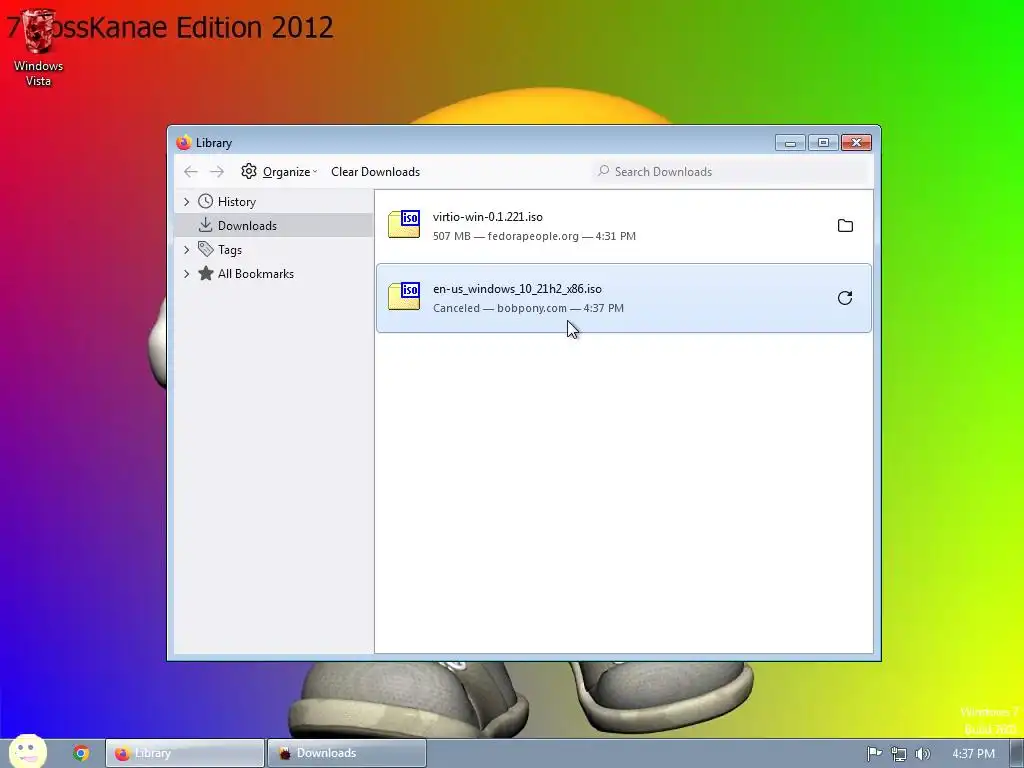The height and width of the screenshot is (768, 1024).
Task: Open the Start menu smiley orb
Action: (x=27, y=751)
